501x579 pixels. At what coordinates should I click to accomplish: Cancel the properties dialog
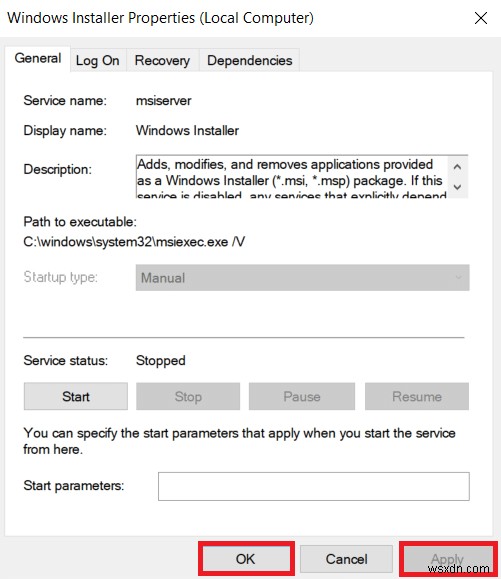346,559
